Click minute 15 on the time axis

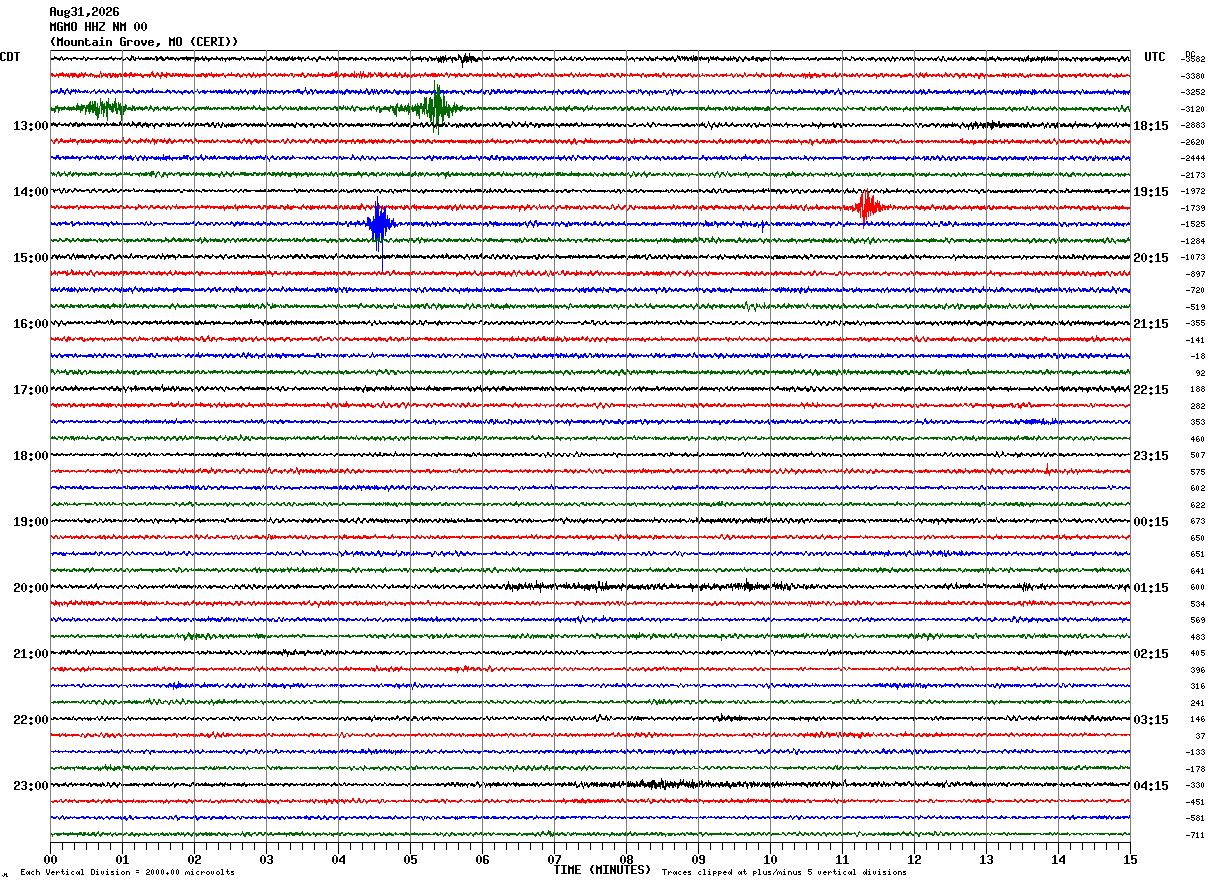pos(1130,859)
